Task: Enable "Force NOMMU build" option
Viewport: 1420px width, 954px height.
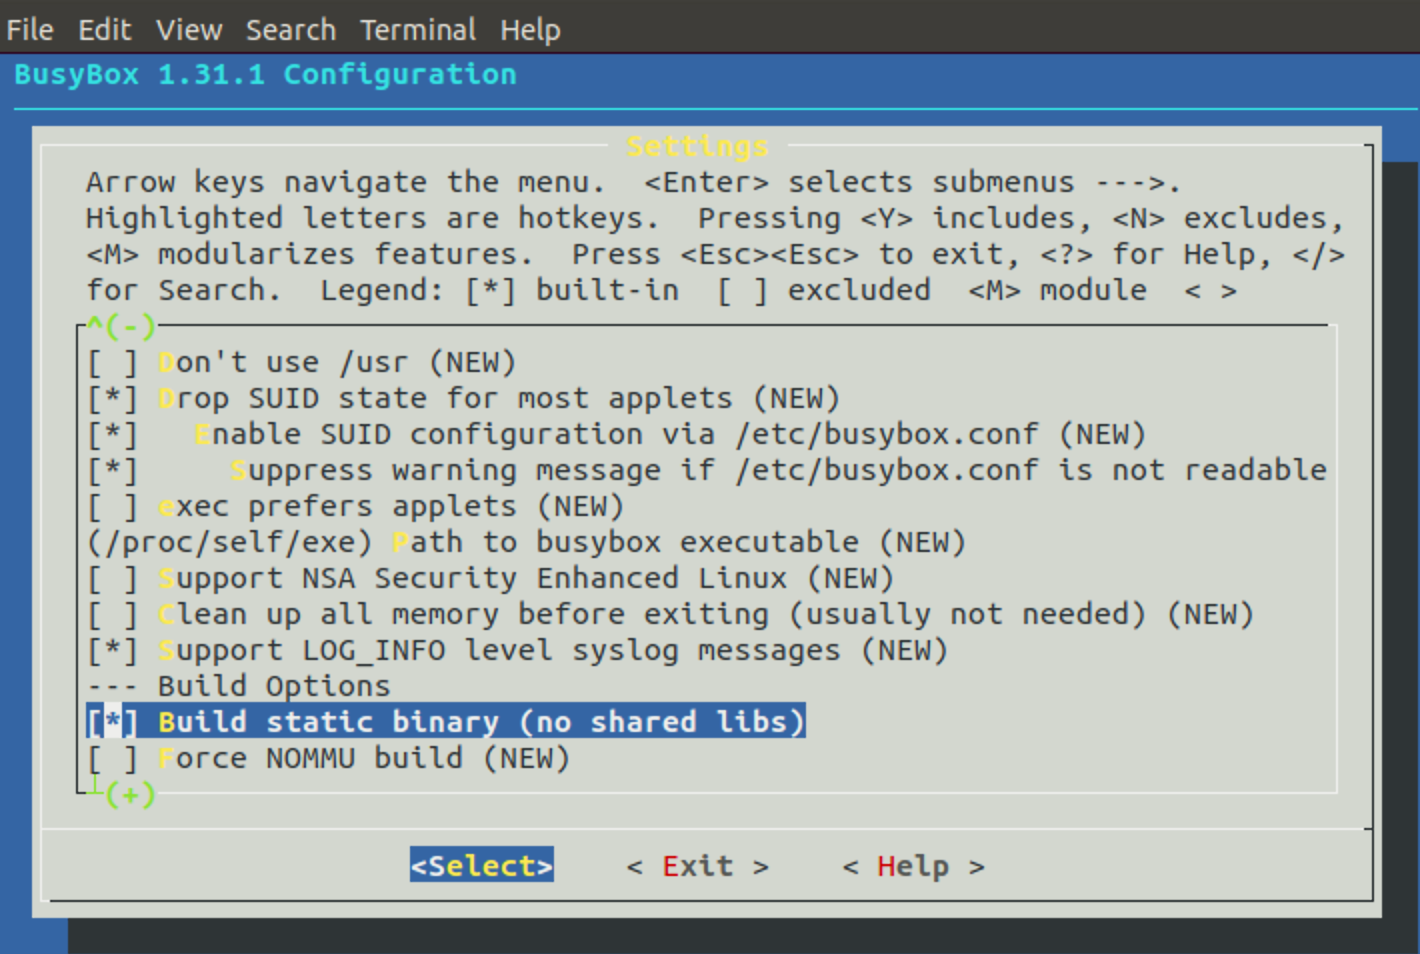Action: coord(112,758)
